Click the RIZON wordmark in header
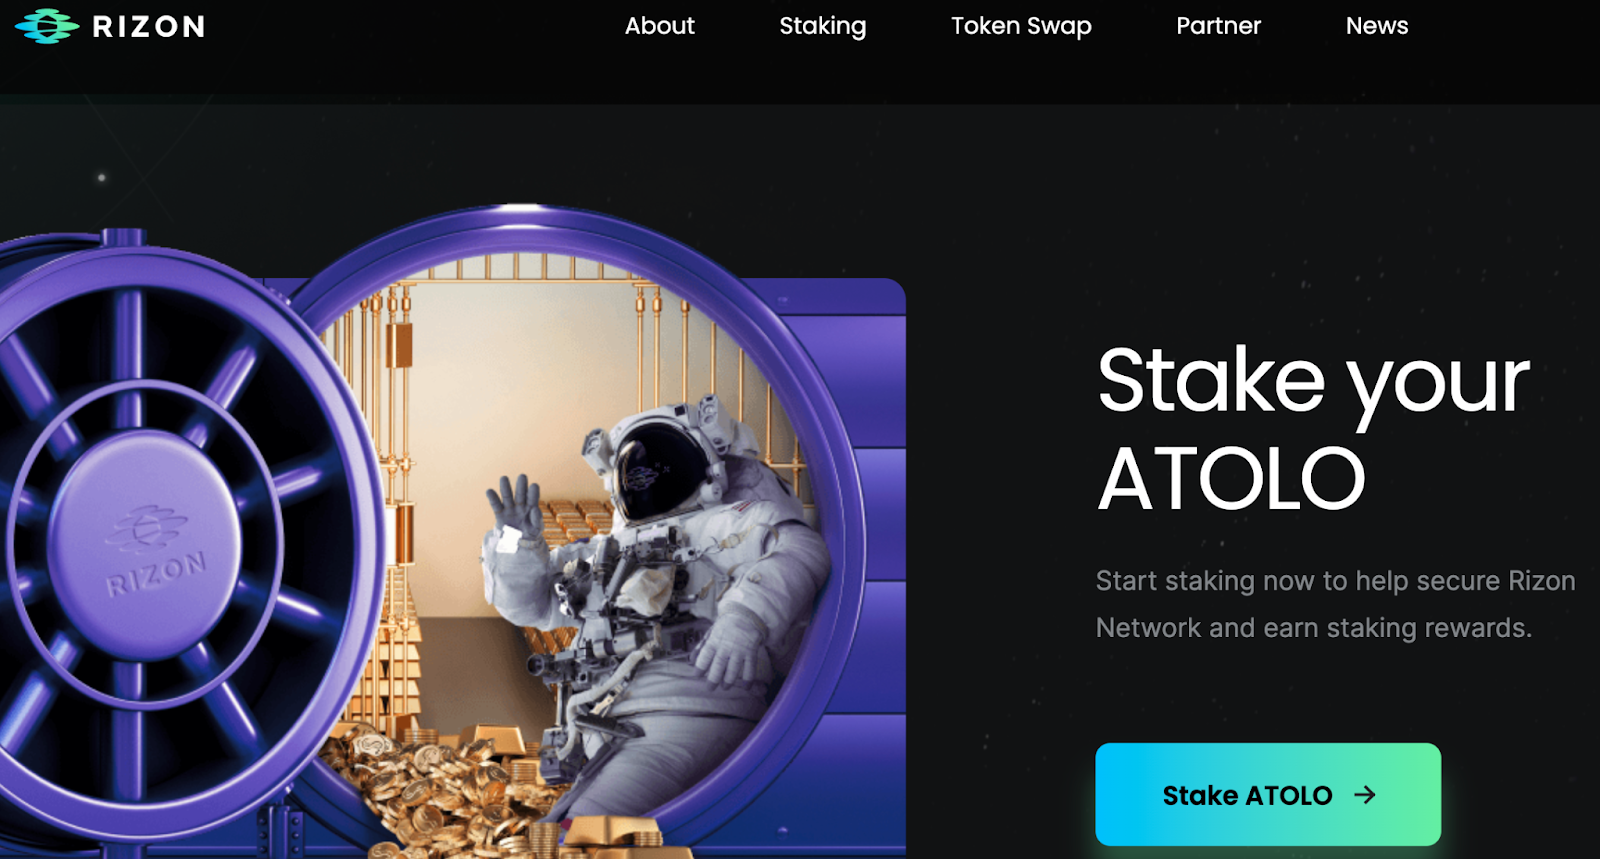This screenshot has width=1600, height=859. click(x=149, y=26)
